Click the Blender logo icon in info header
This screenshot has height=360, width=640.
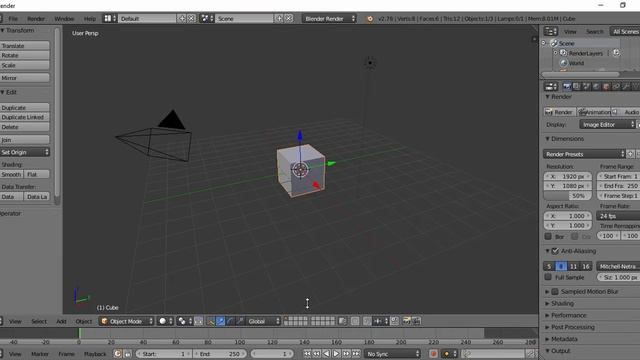370,19
